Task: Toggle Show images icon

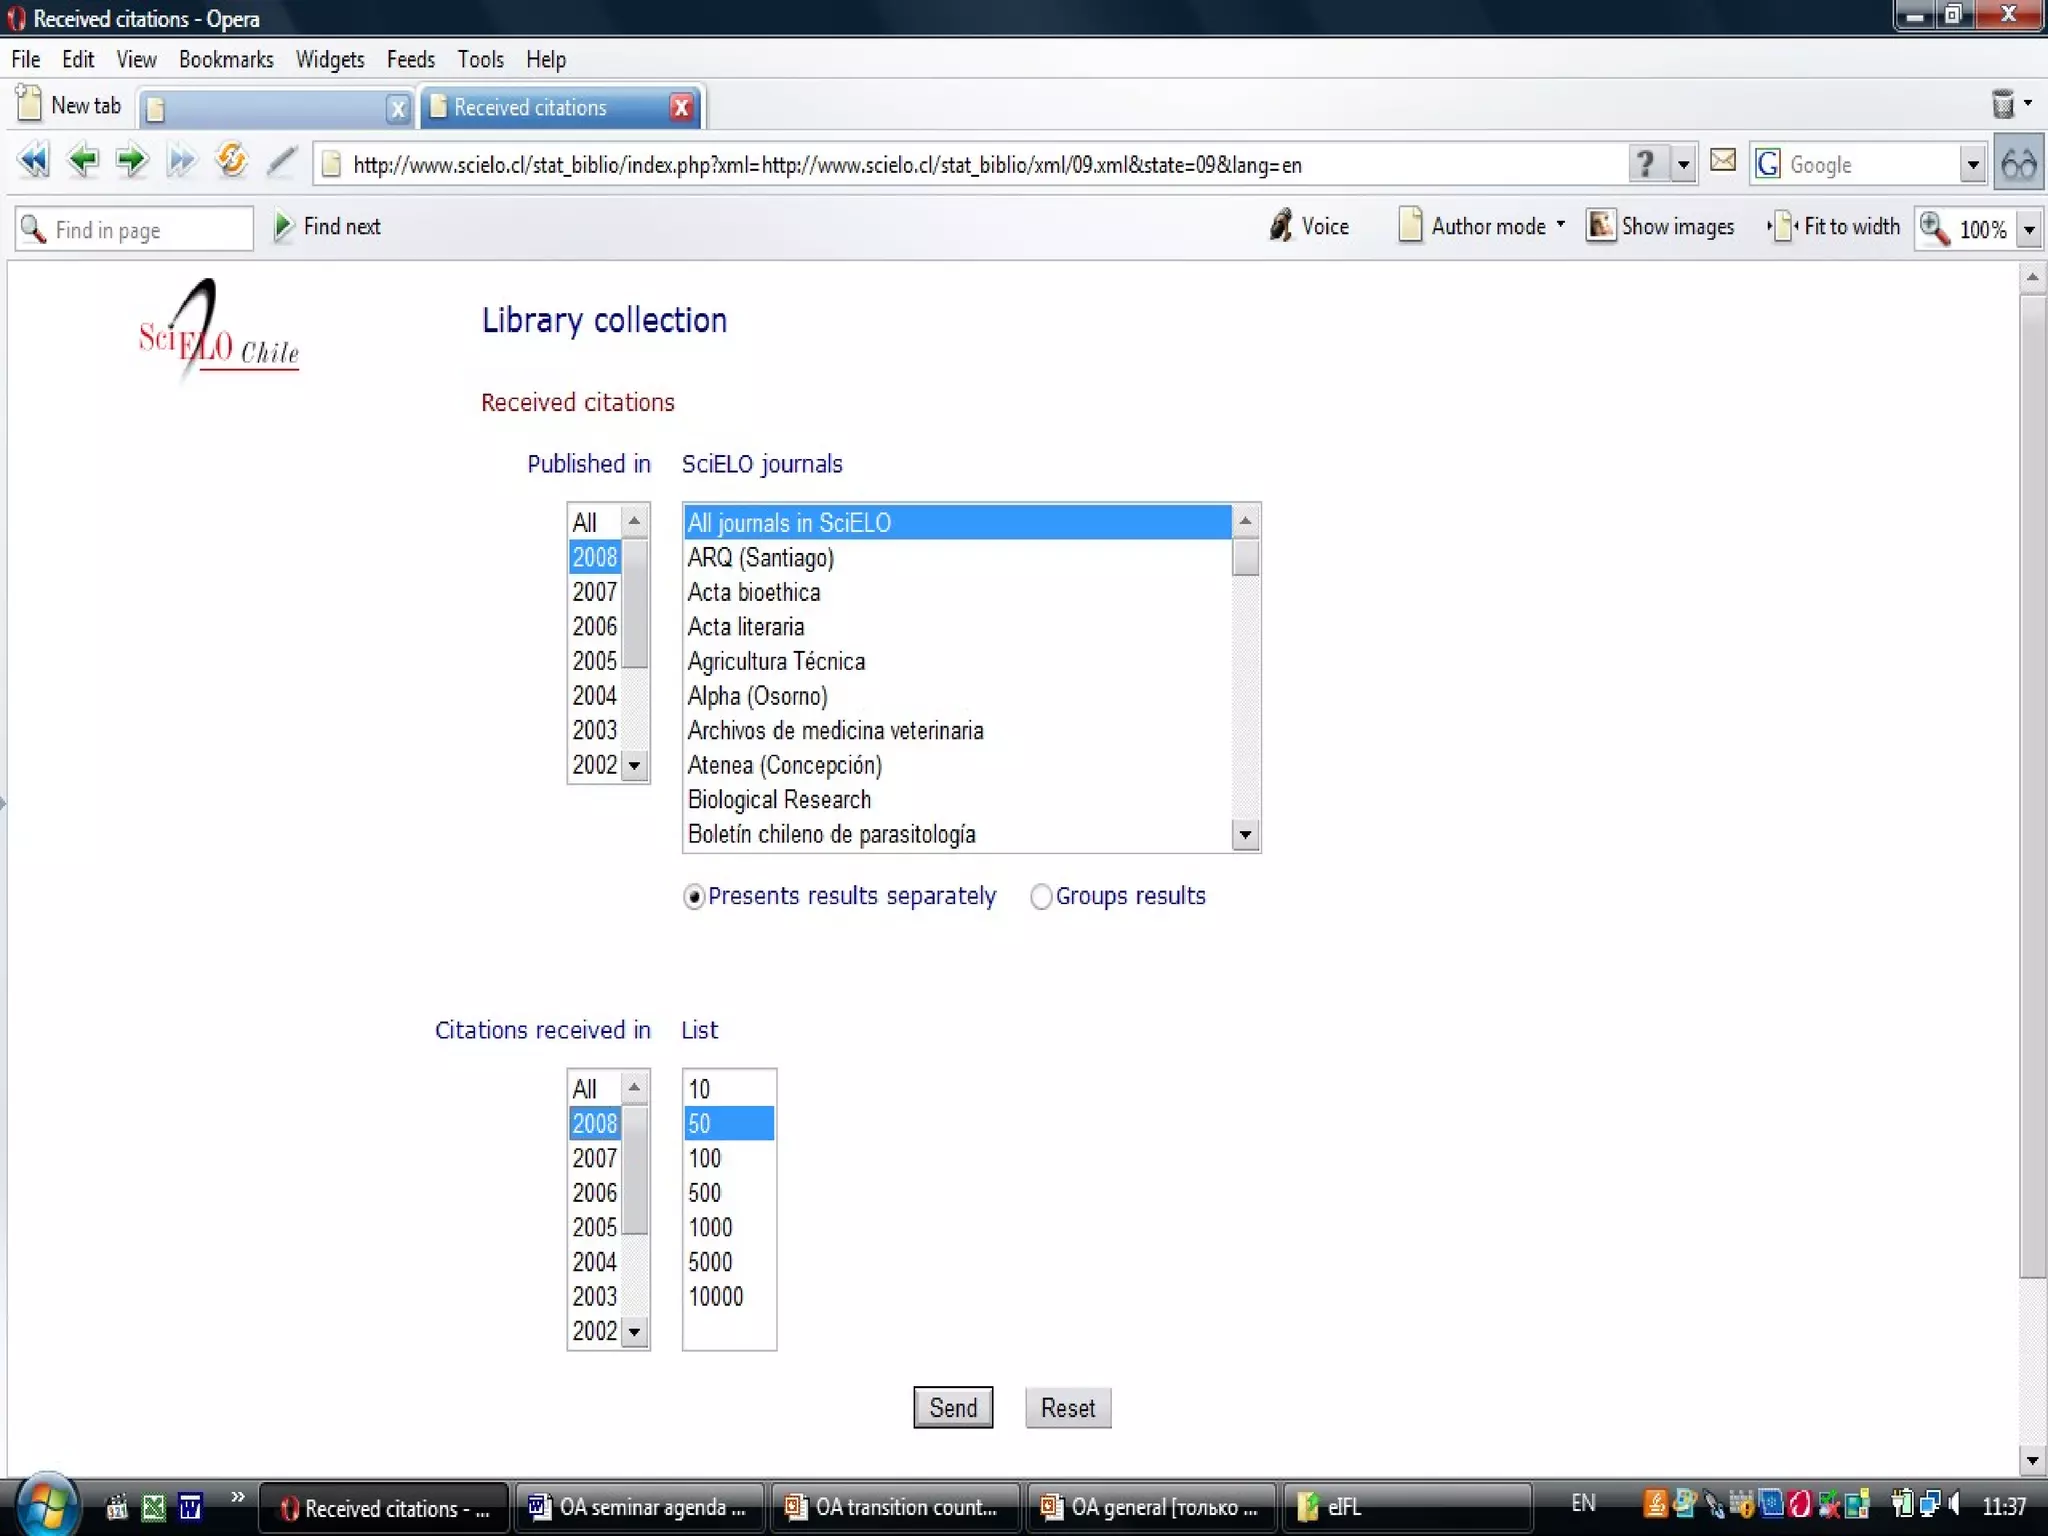Action: (x=1600, y=226)
